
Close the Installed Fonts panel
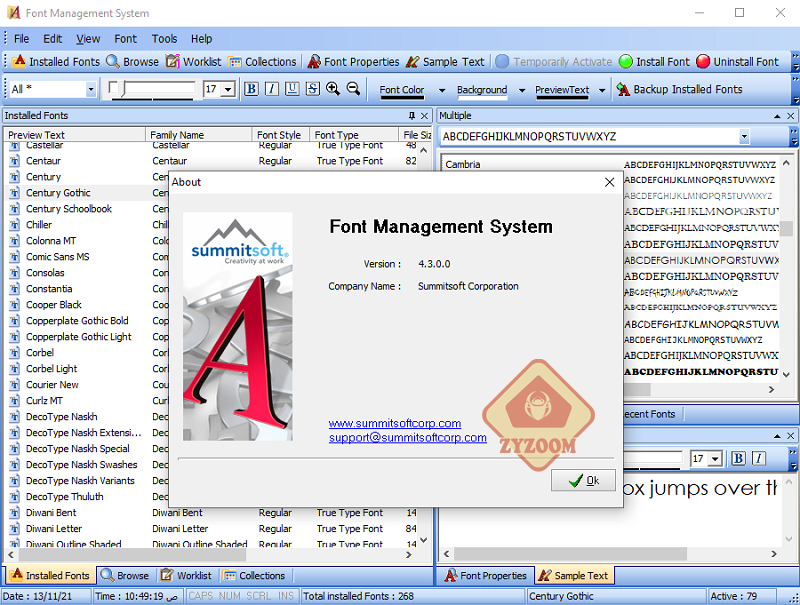[x=424, y=116]
